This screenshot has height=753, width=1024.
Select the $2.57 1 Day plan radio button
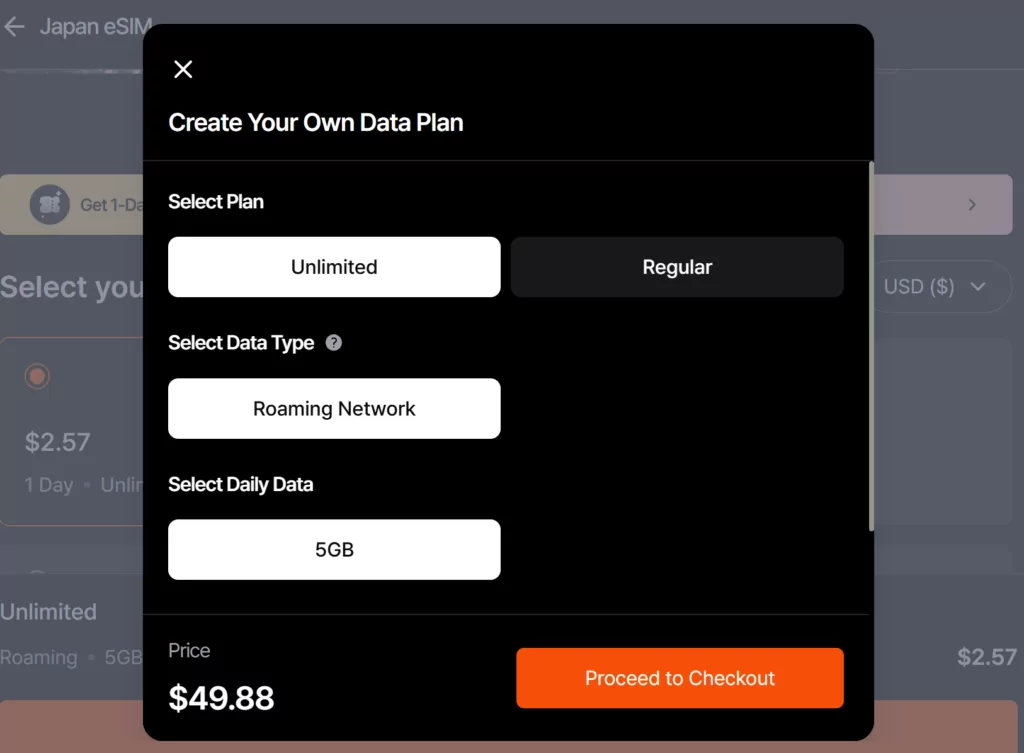tap(37, 376)
